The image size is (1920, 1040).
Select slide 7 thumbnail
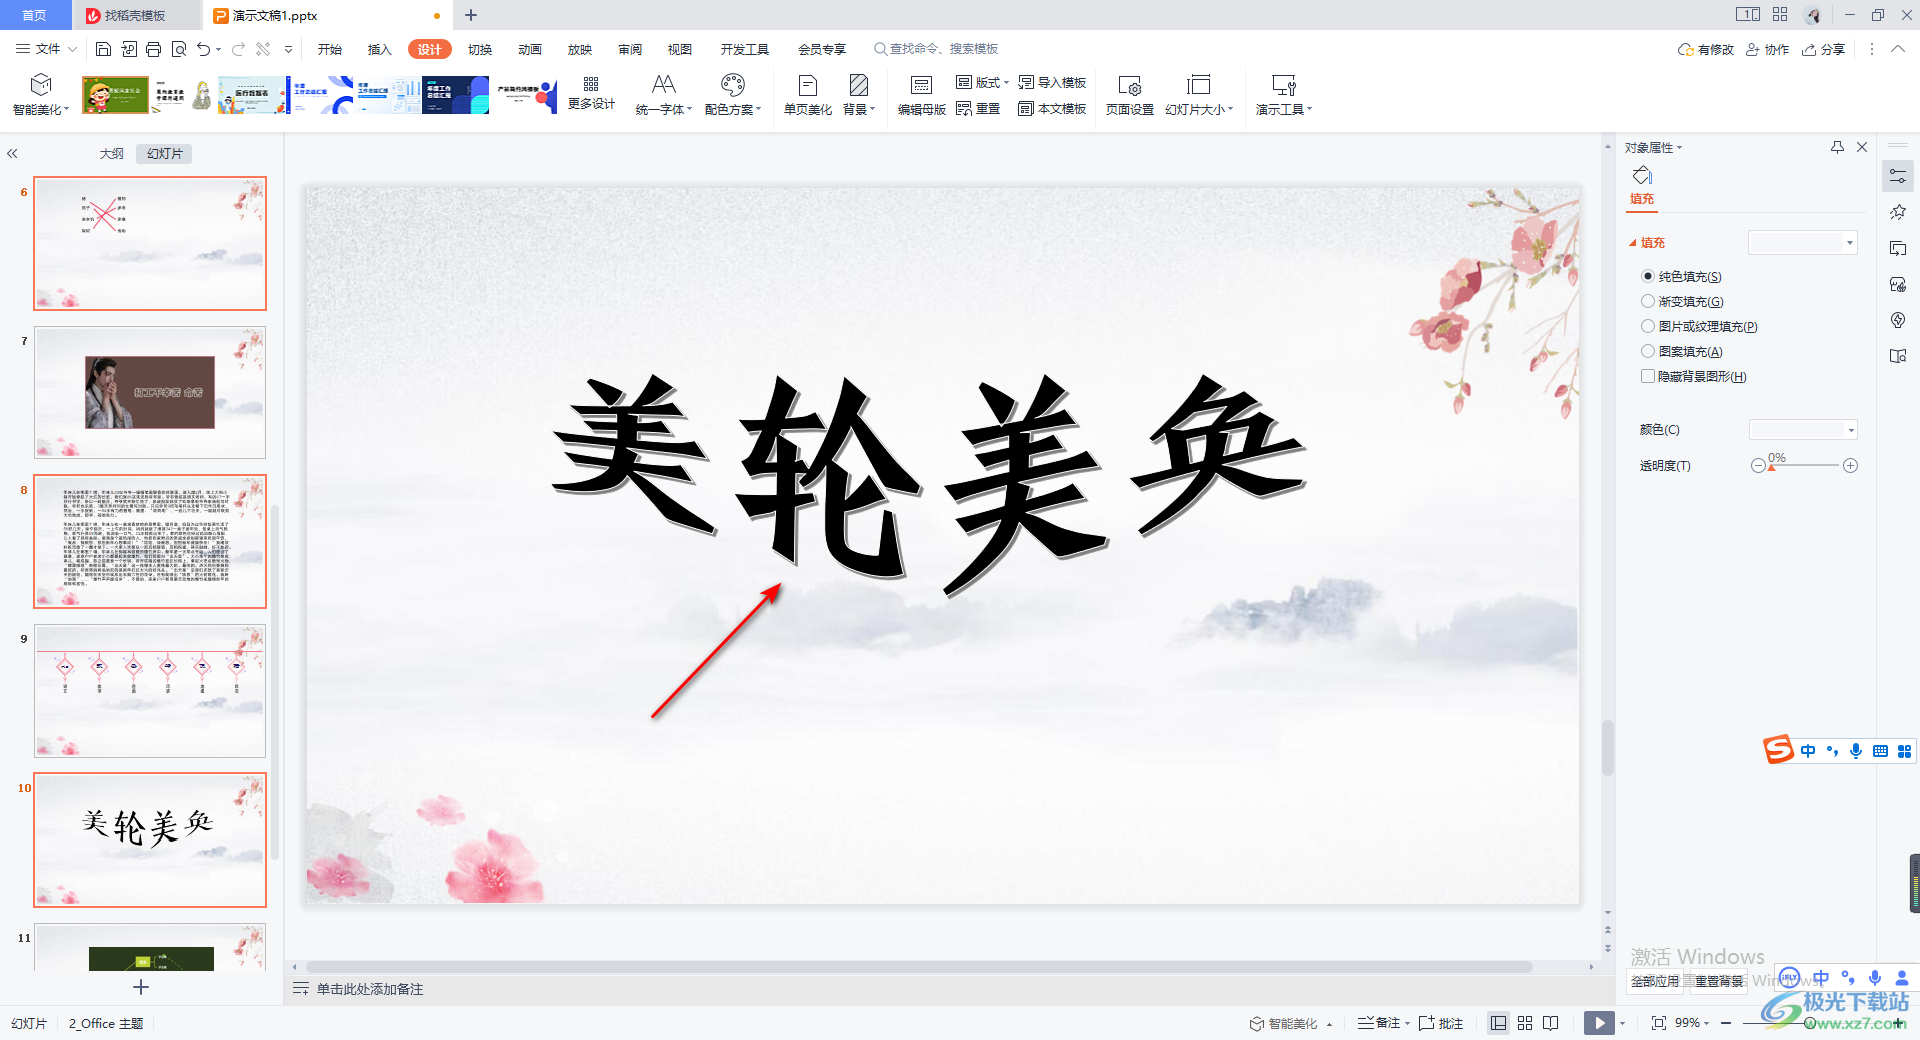coord(150,392)
